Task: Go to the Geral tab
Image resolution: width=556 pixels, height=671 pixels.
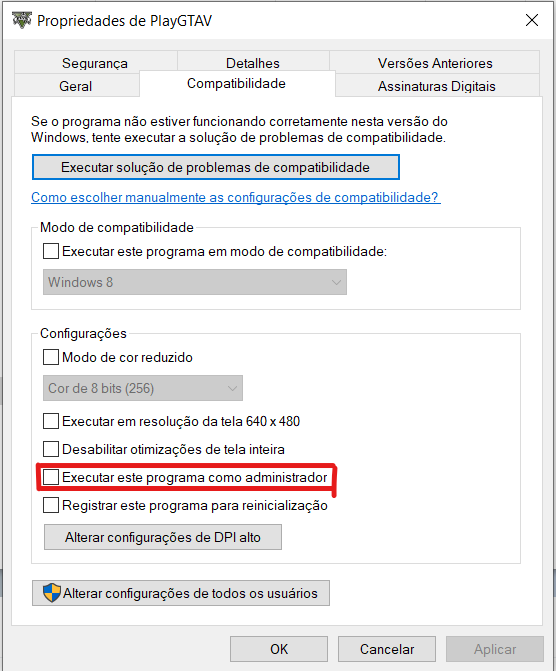Action: coord(76,86)
